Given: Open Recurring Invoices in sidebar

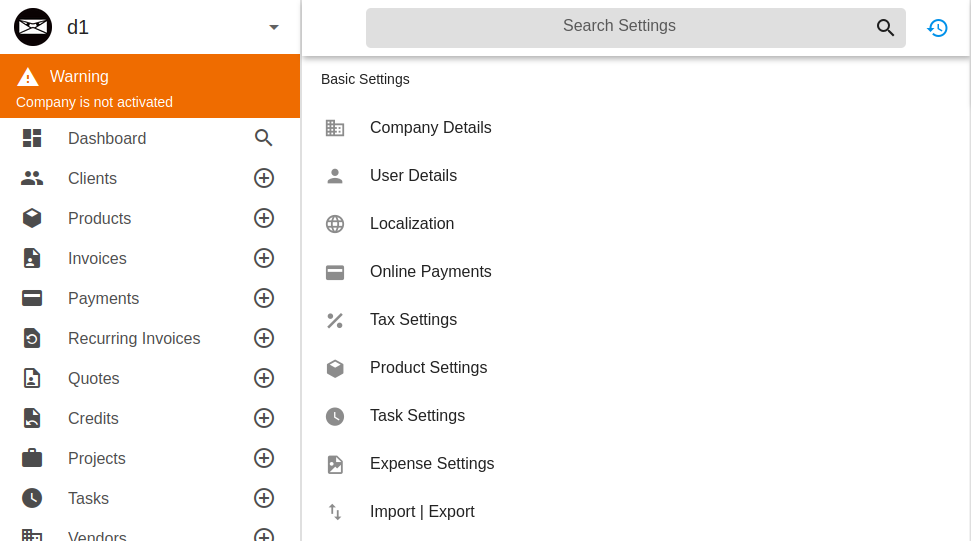Looking at the screenshot, I should (x=134, y=338).
